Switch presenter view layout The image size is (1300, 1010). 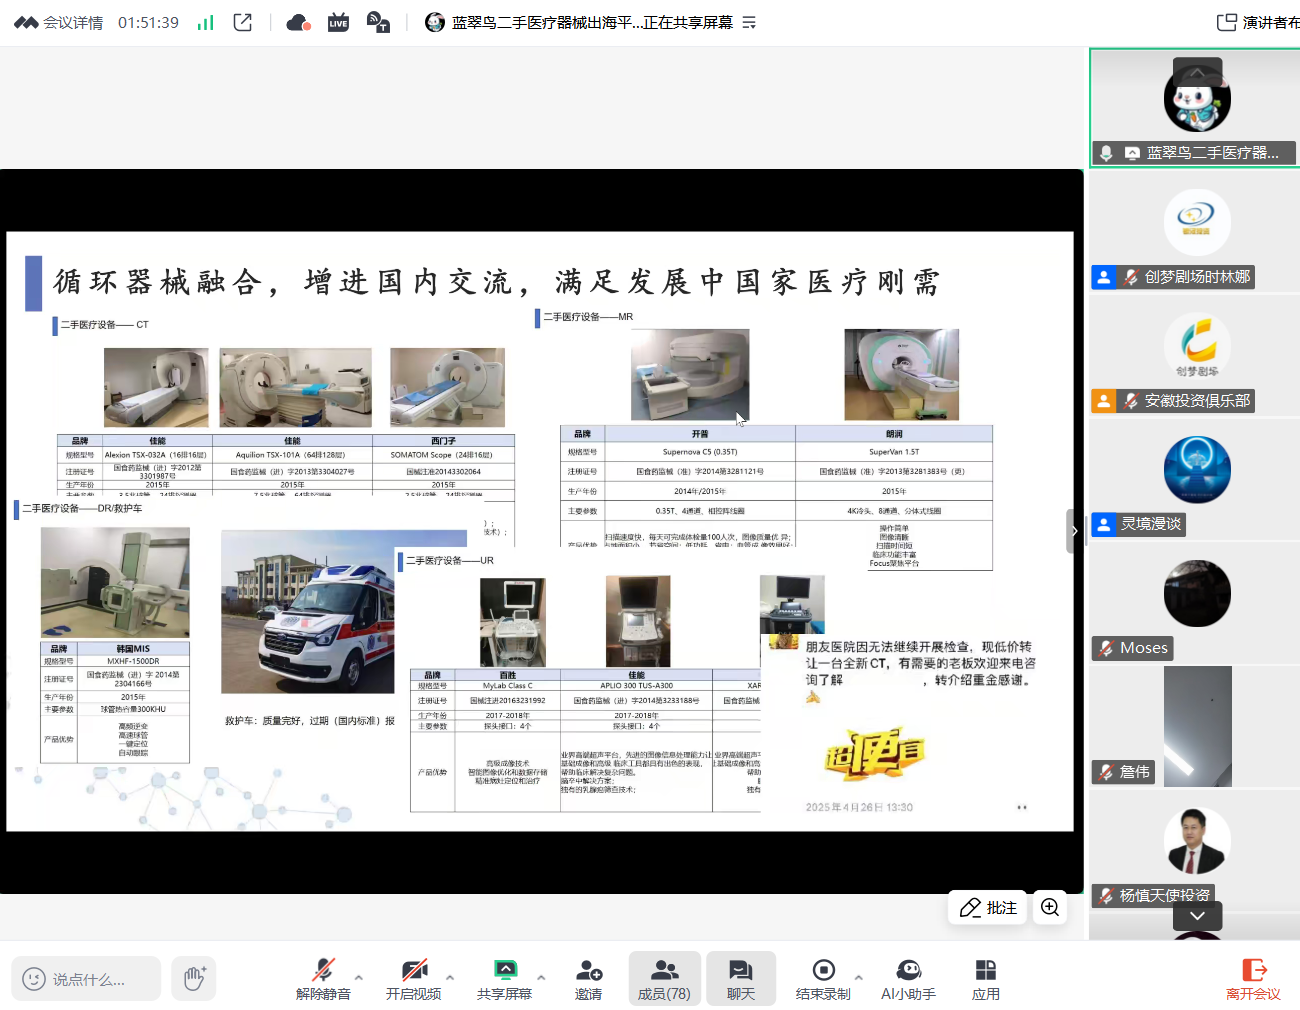tap(1257, 22)
